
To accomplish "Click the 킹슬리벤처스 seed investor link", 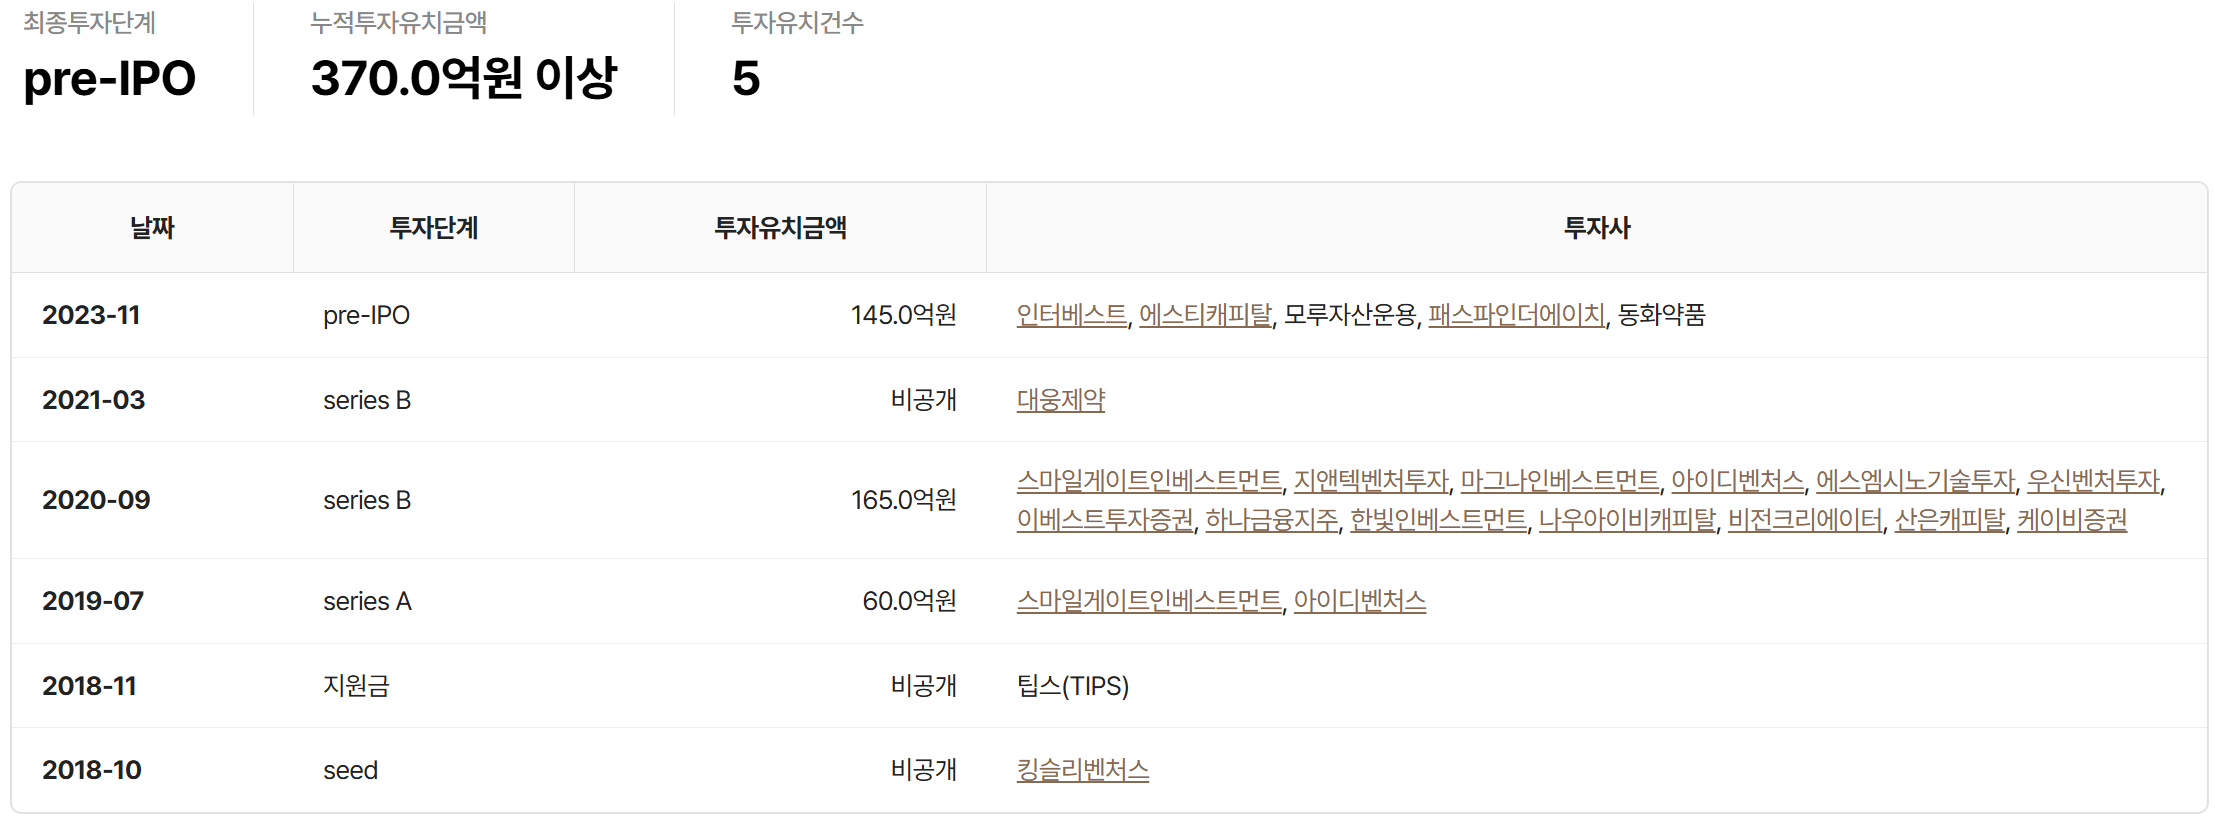I will tap(1083, 770).
